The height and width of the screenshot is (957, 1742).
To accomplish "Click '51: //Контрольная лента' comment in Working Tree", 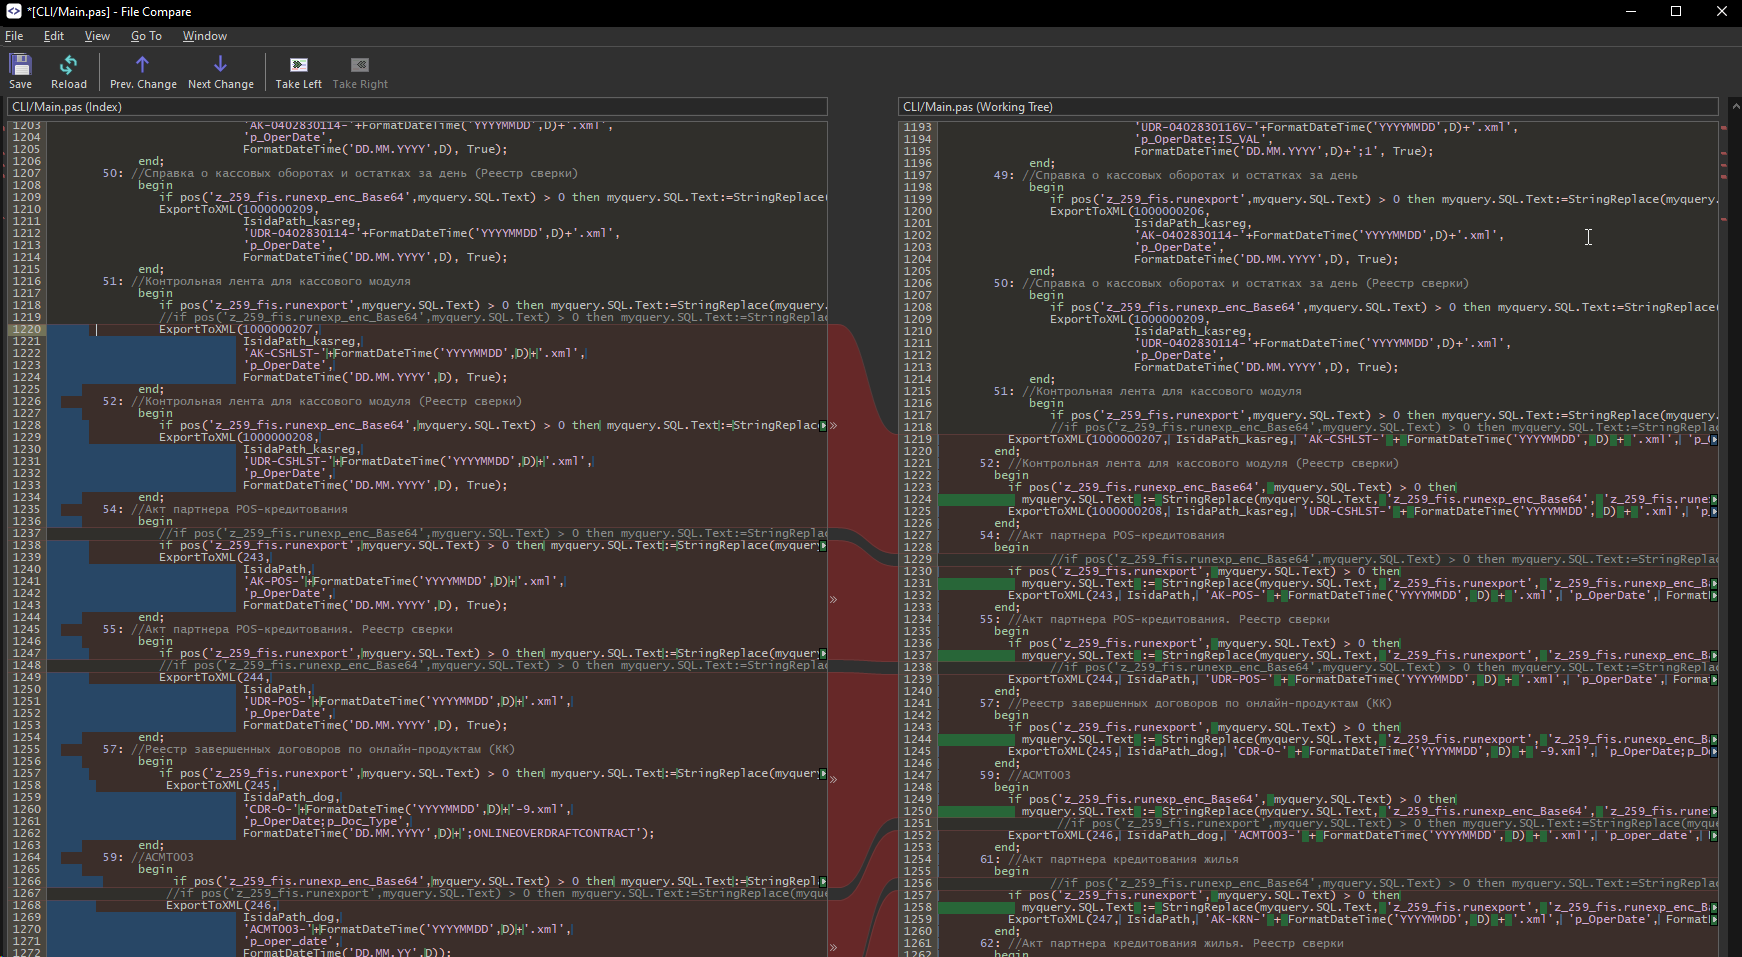I will point(1147,391).
